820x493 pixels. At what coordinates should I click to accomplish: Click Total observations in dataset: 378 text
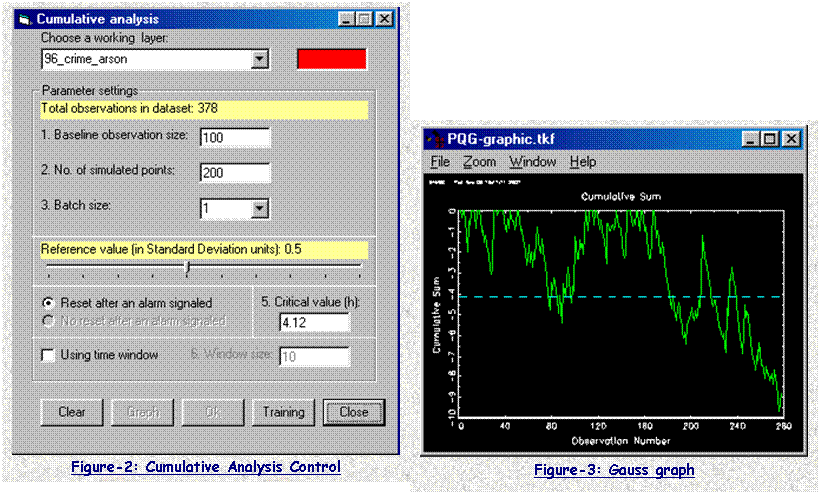(x=129, y=108)
